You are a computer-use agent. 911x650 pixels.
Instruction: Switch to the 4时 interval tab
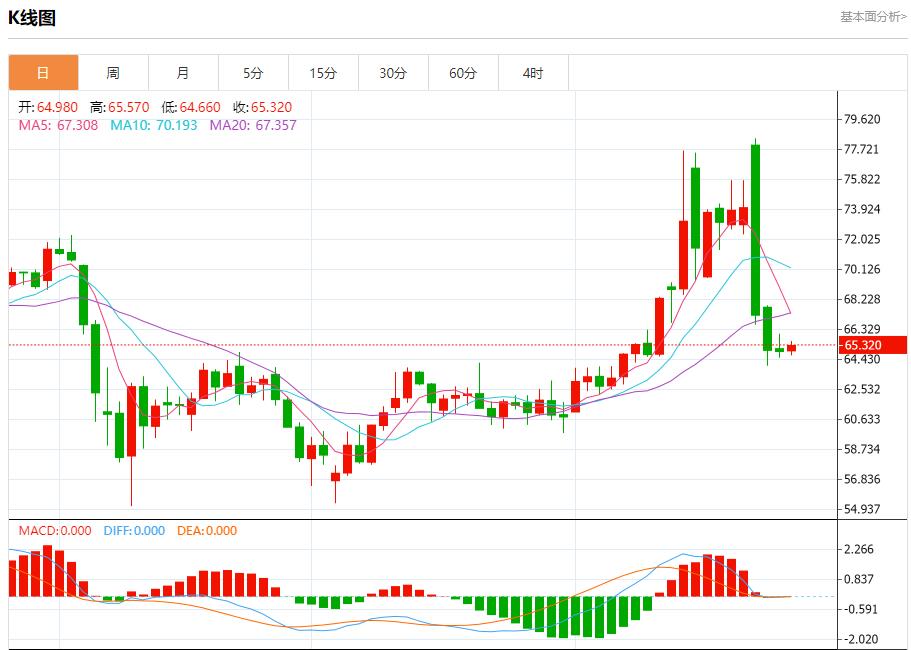[x=533, y=73]
